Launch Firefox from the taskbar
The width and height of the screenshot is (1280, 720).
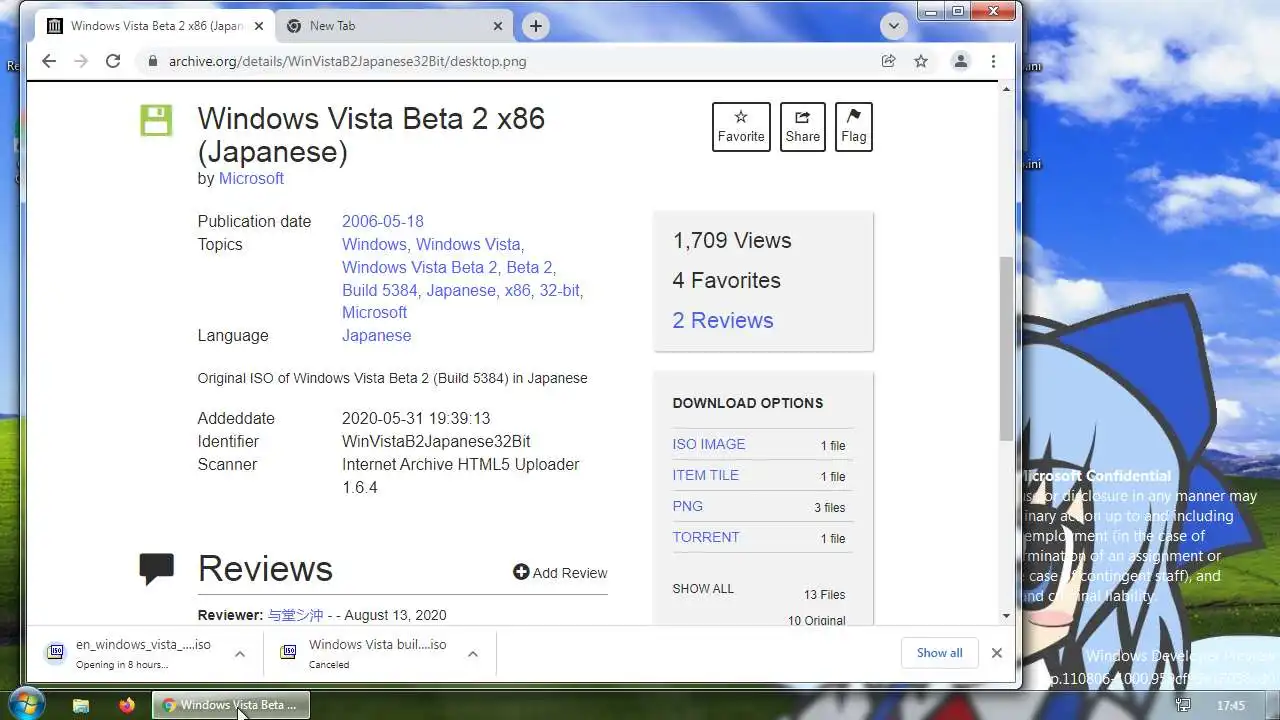126,705
